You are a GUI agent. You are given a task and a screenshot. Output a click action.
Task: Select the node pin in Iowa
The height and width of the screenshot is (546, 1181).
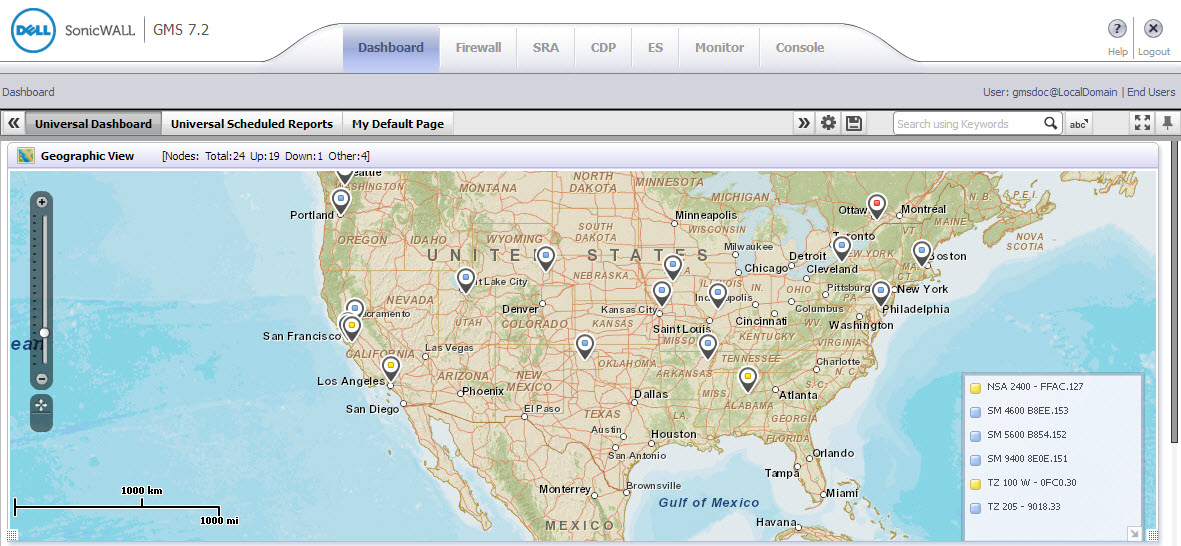[x=673, y=267]
